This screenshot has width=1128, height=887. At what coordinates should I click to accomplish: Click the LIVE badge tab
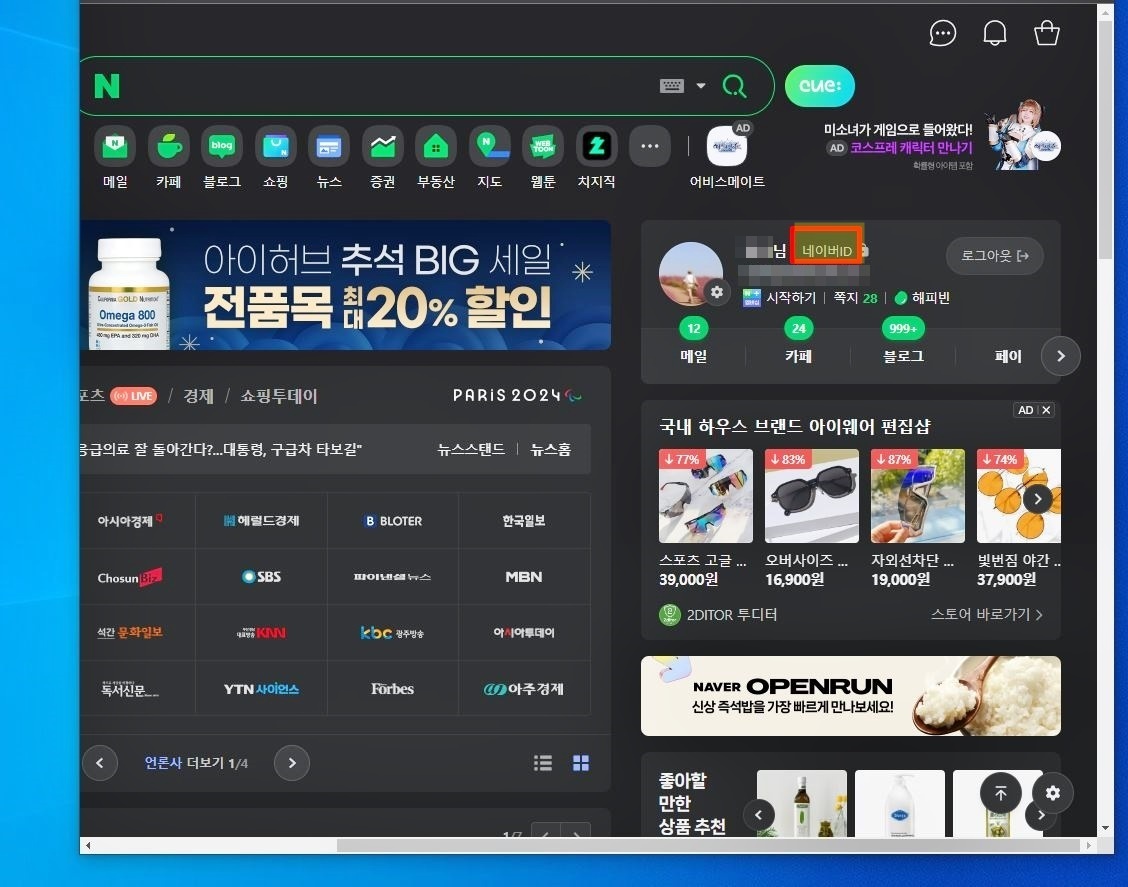pyautogui.click(x=134, y=396)
